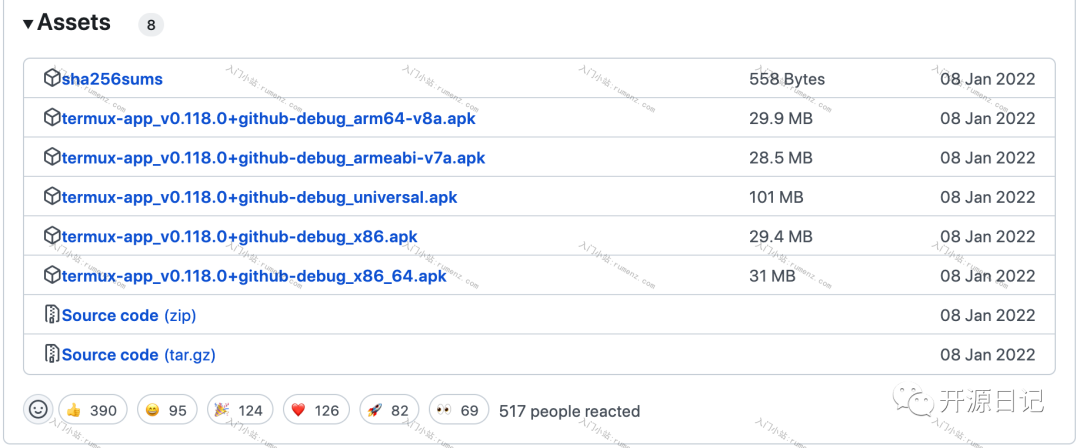
Task: Click the Assets count badge showing 8
Action: (151, 26)
